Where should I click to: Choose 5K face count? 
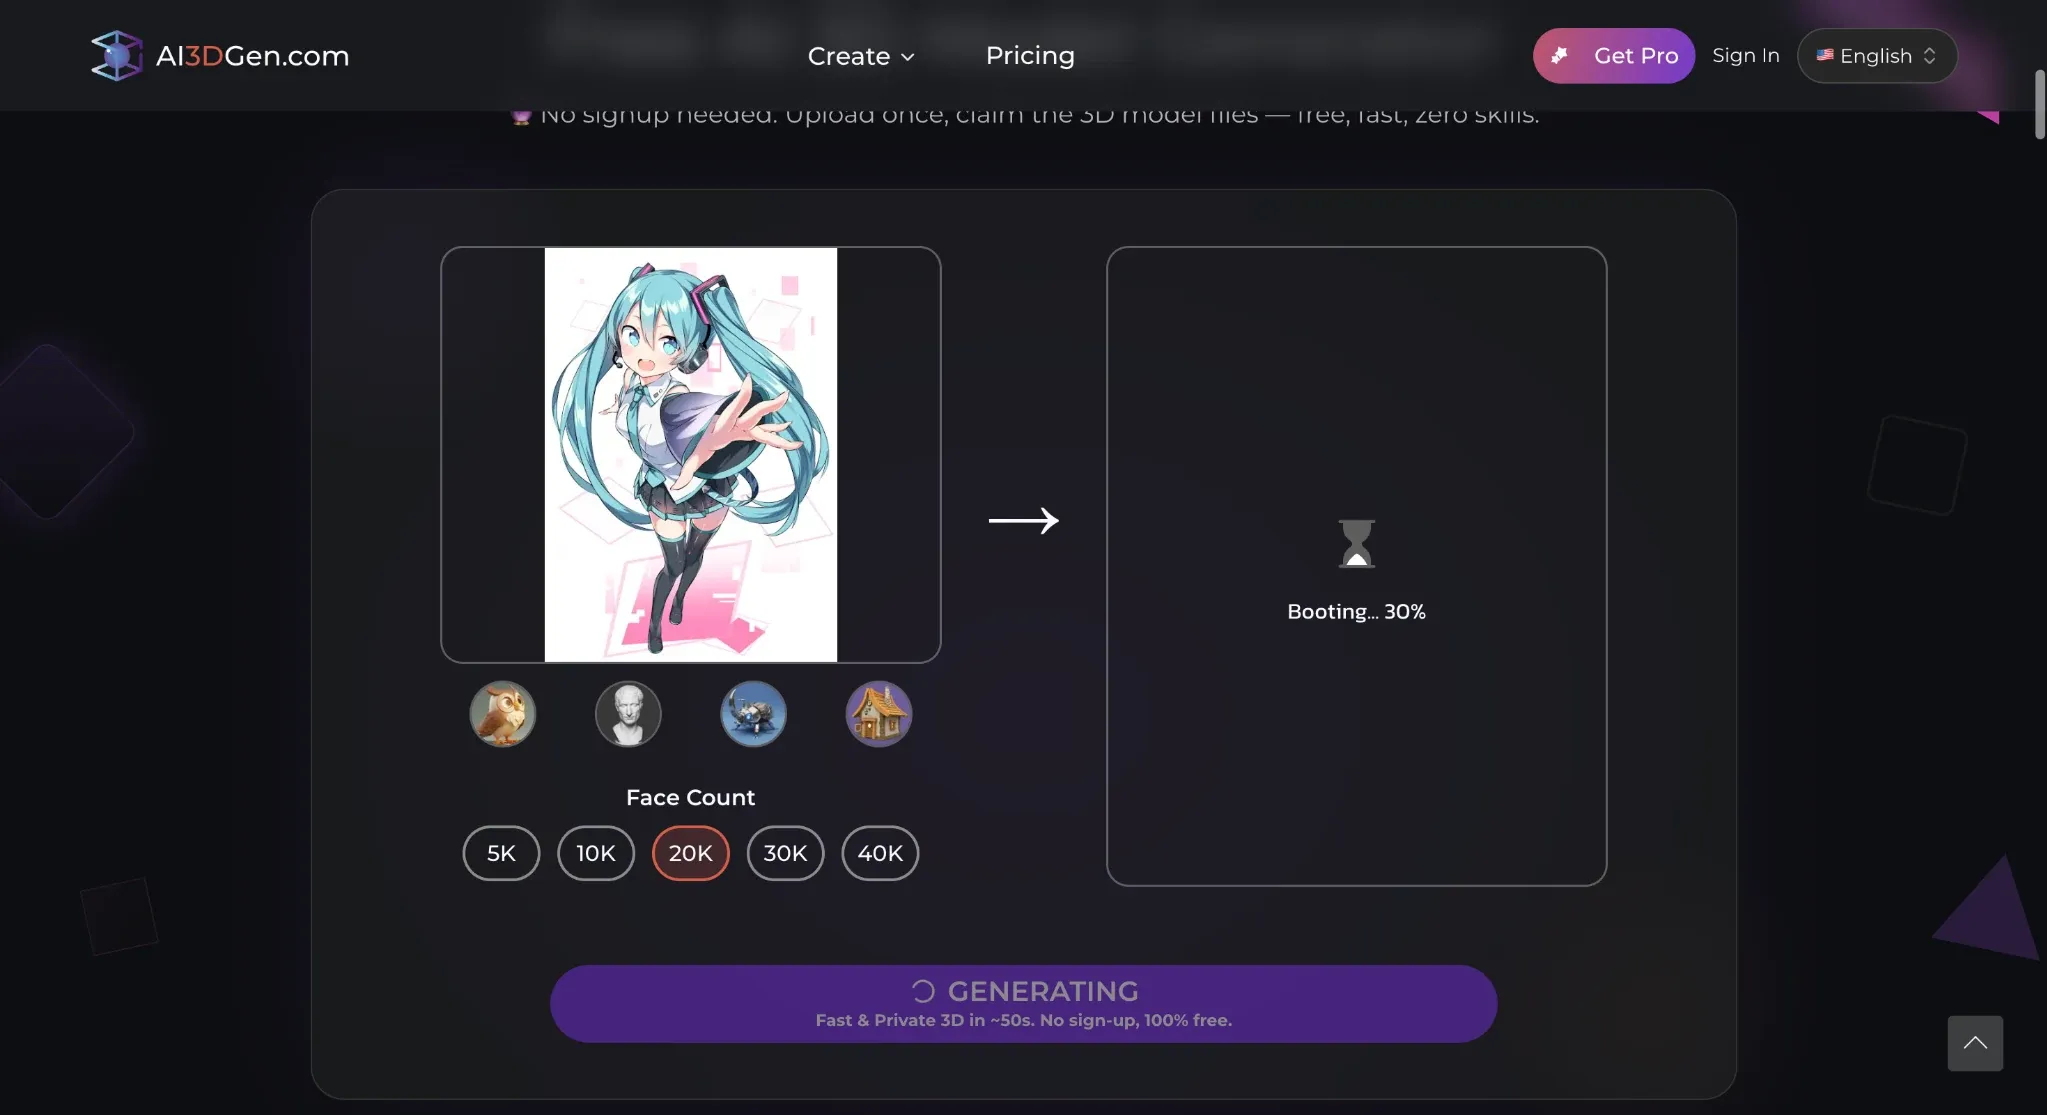pos(501,853)
